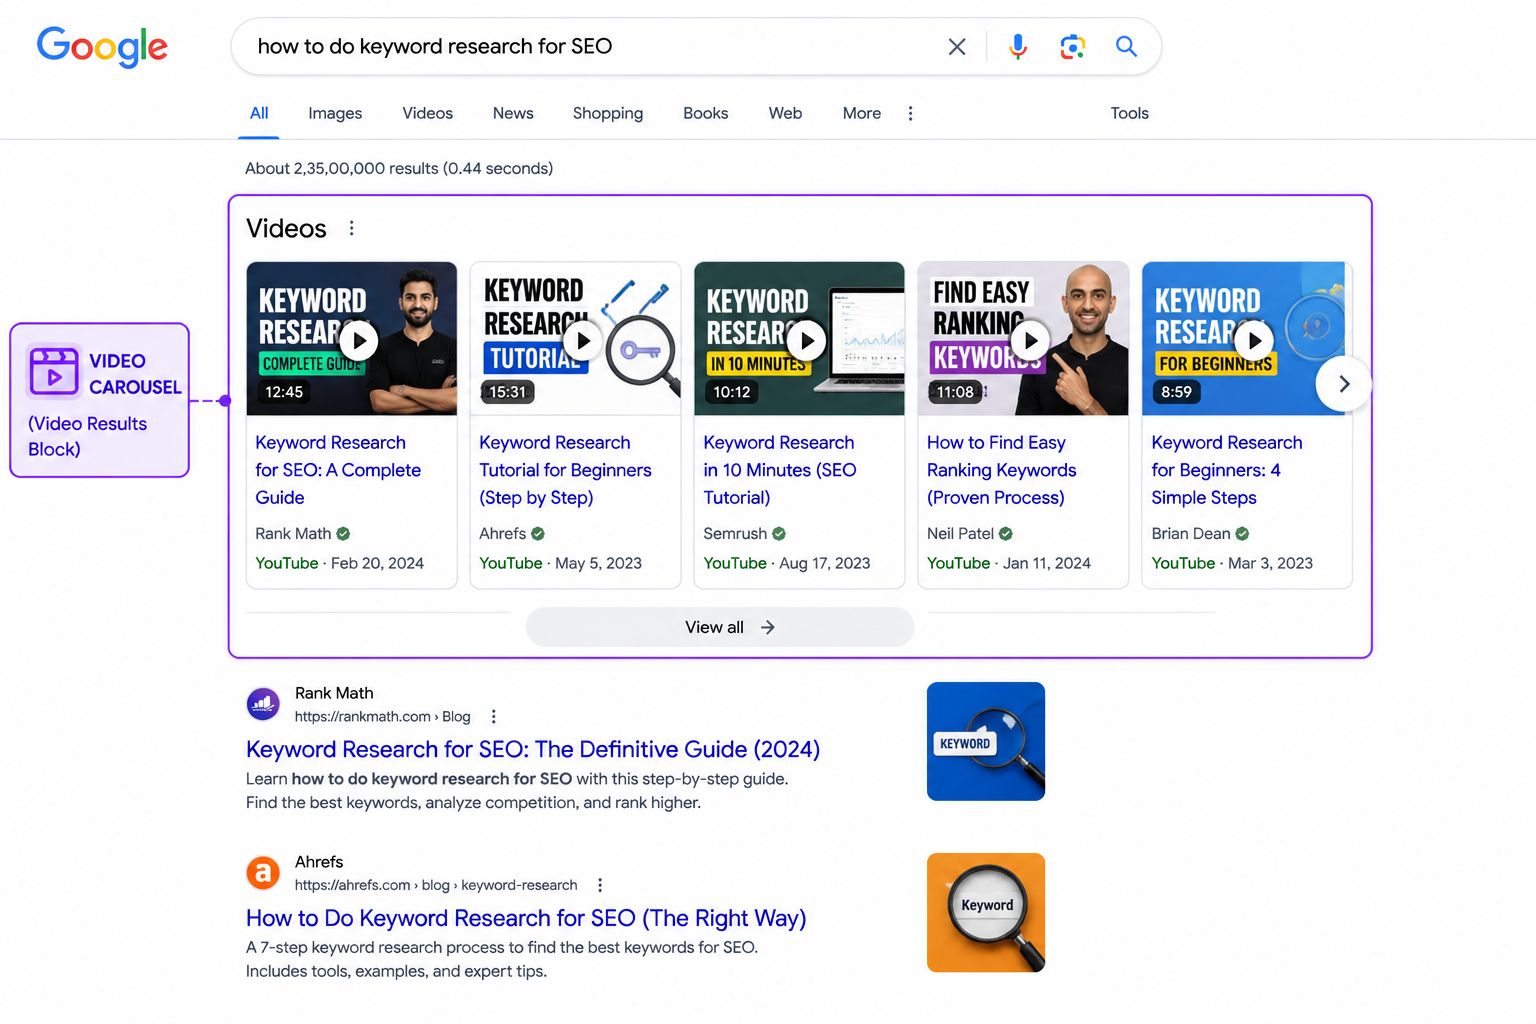
Task: Open 'Keyword Research for SEO: A Complete Guide' link
Action: click(x=338, y=470)
